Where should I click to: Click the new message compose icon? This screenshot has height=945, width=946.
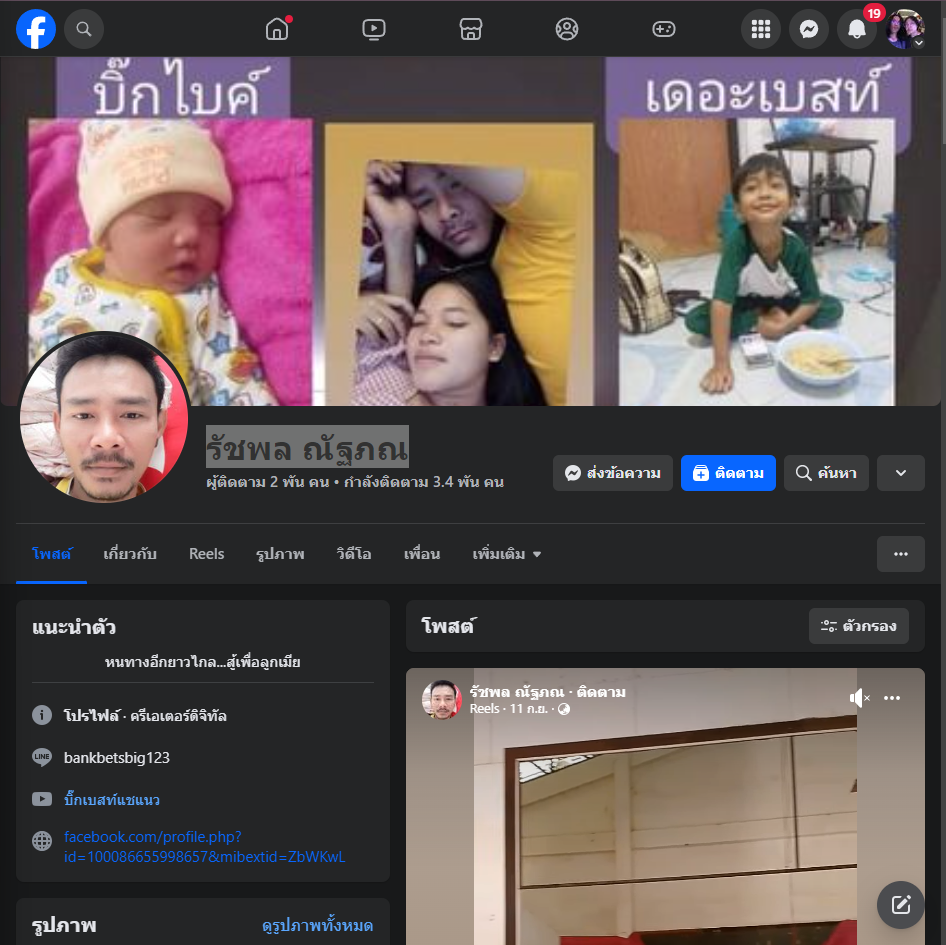901,905
